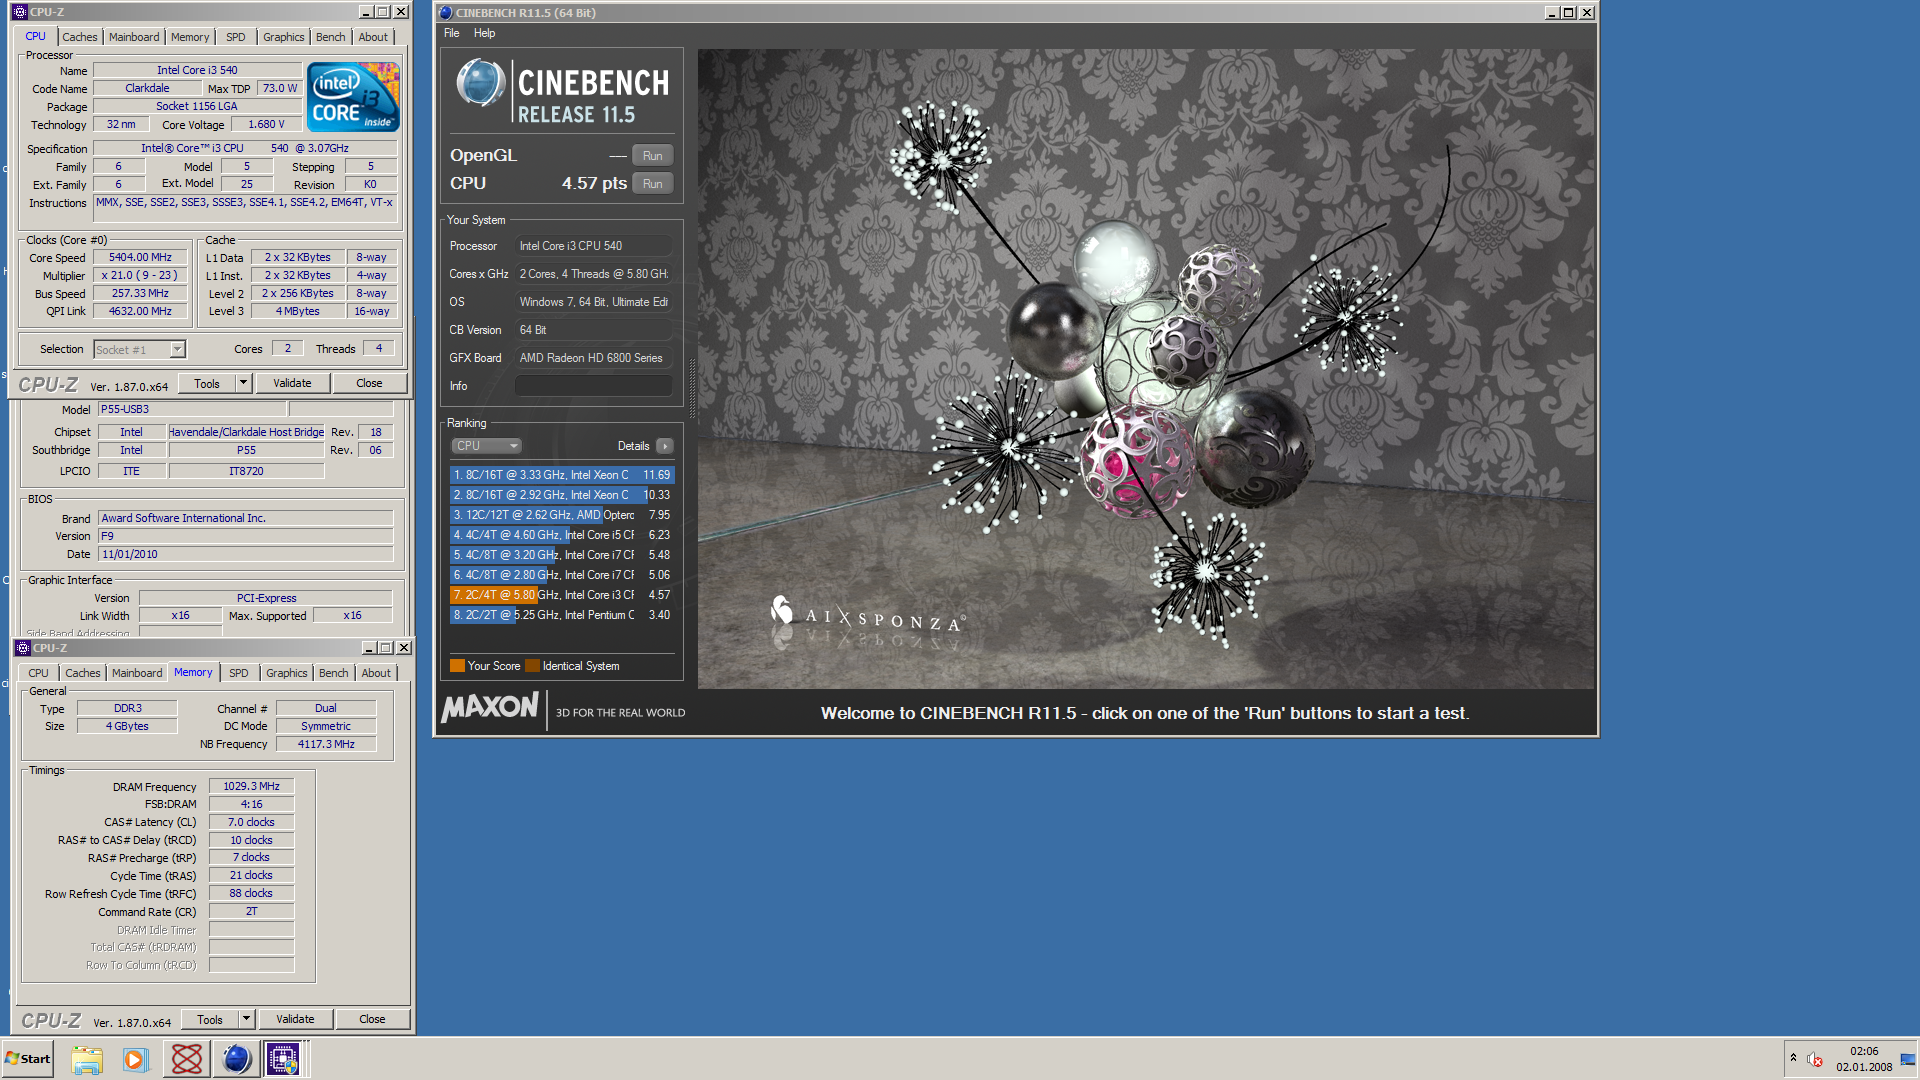Click the BIOS Brand field Award Software
The width and height of the screenshot is (1920, 1080).
point(246,518)
